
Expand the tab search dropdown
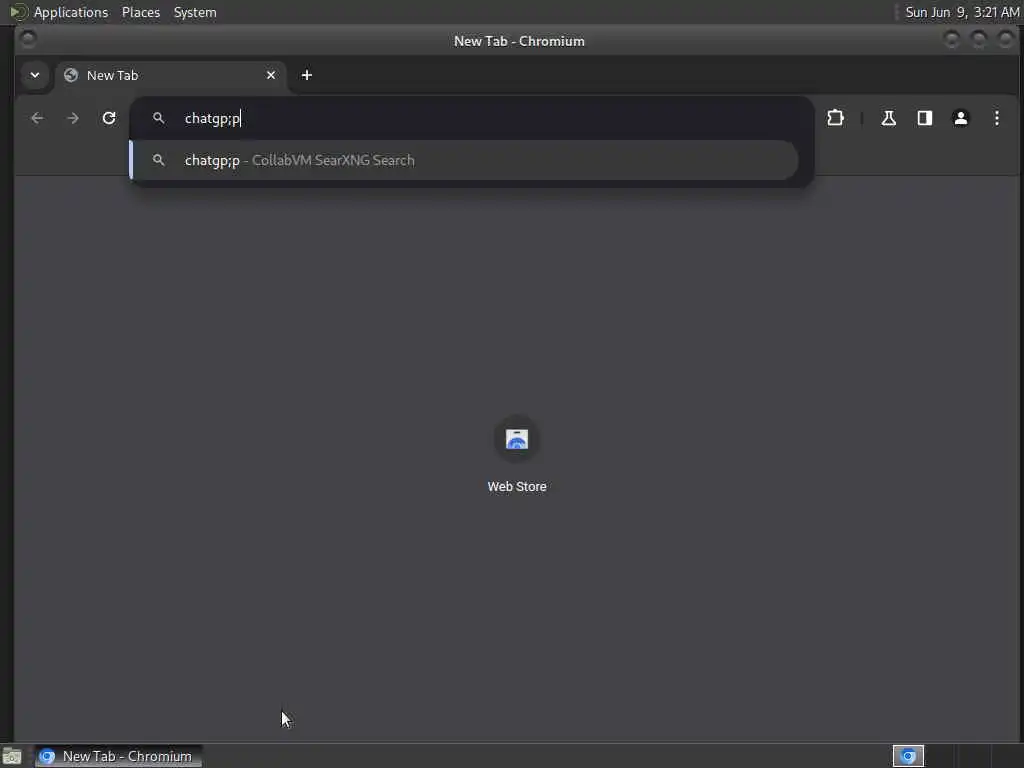pyautogui.click(x=35, y=75)
